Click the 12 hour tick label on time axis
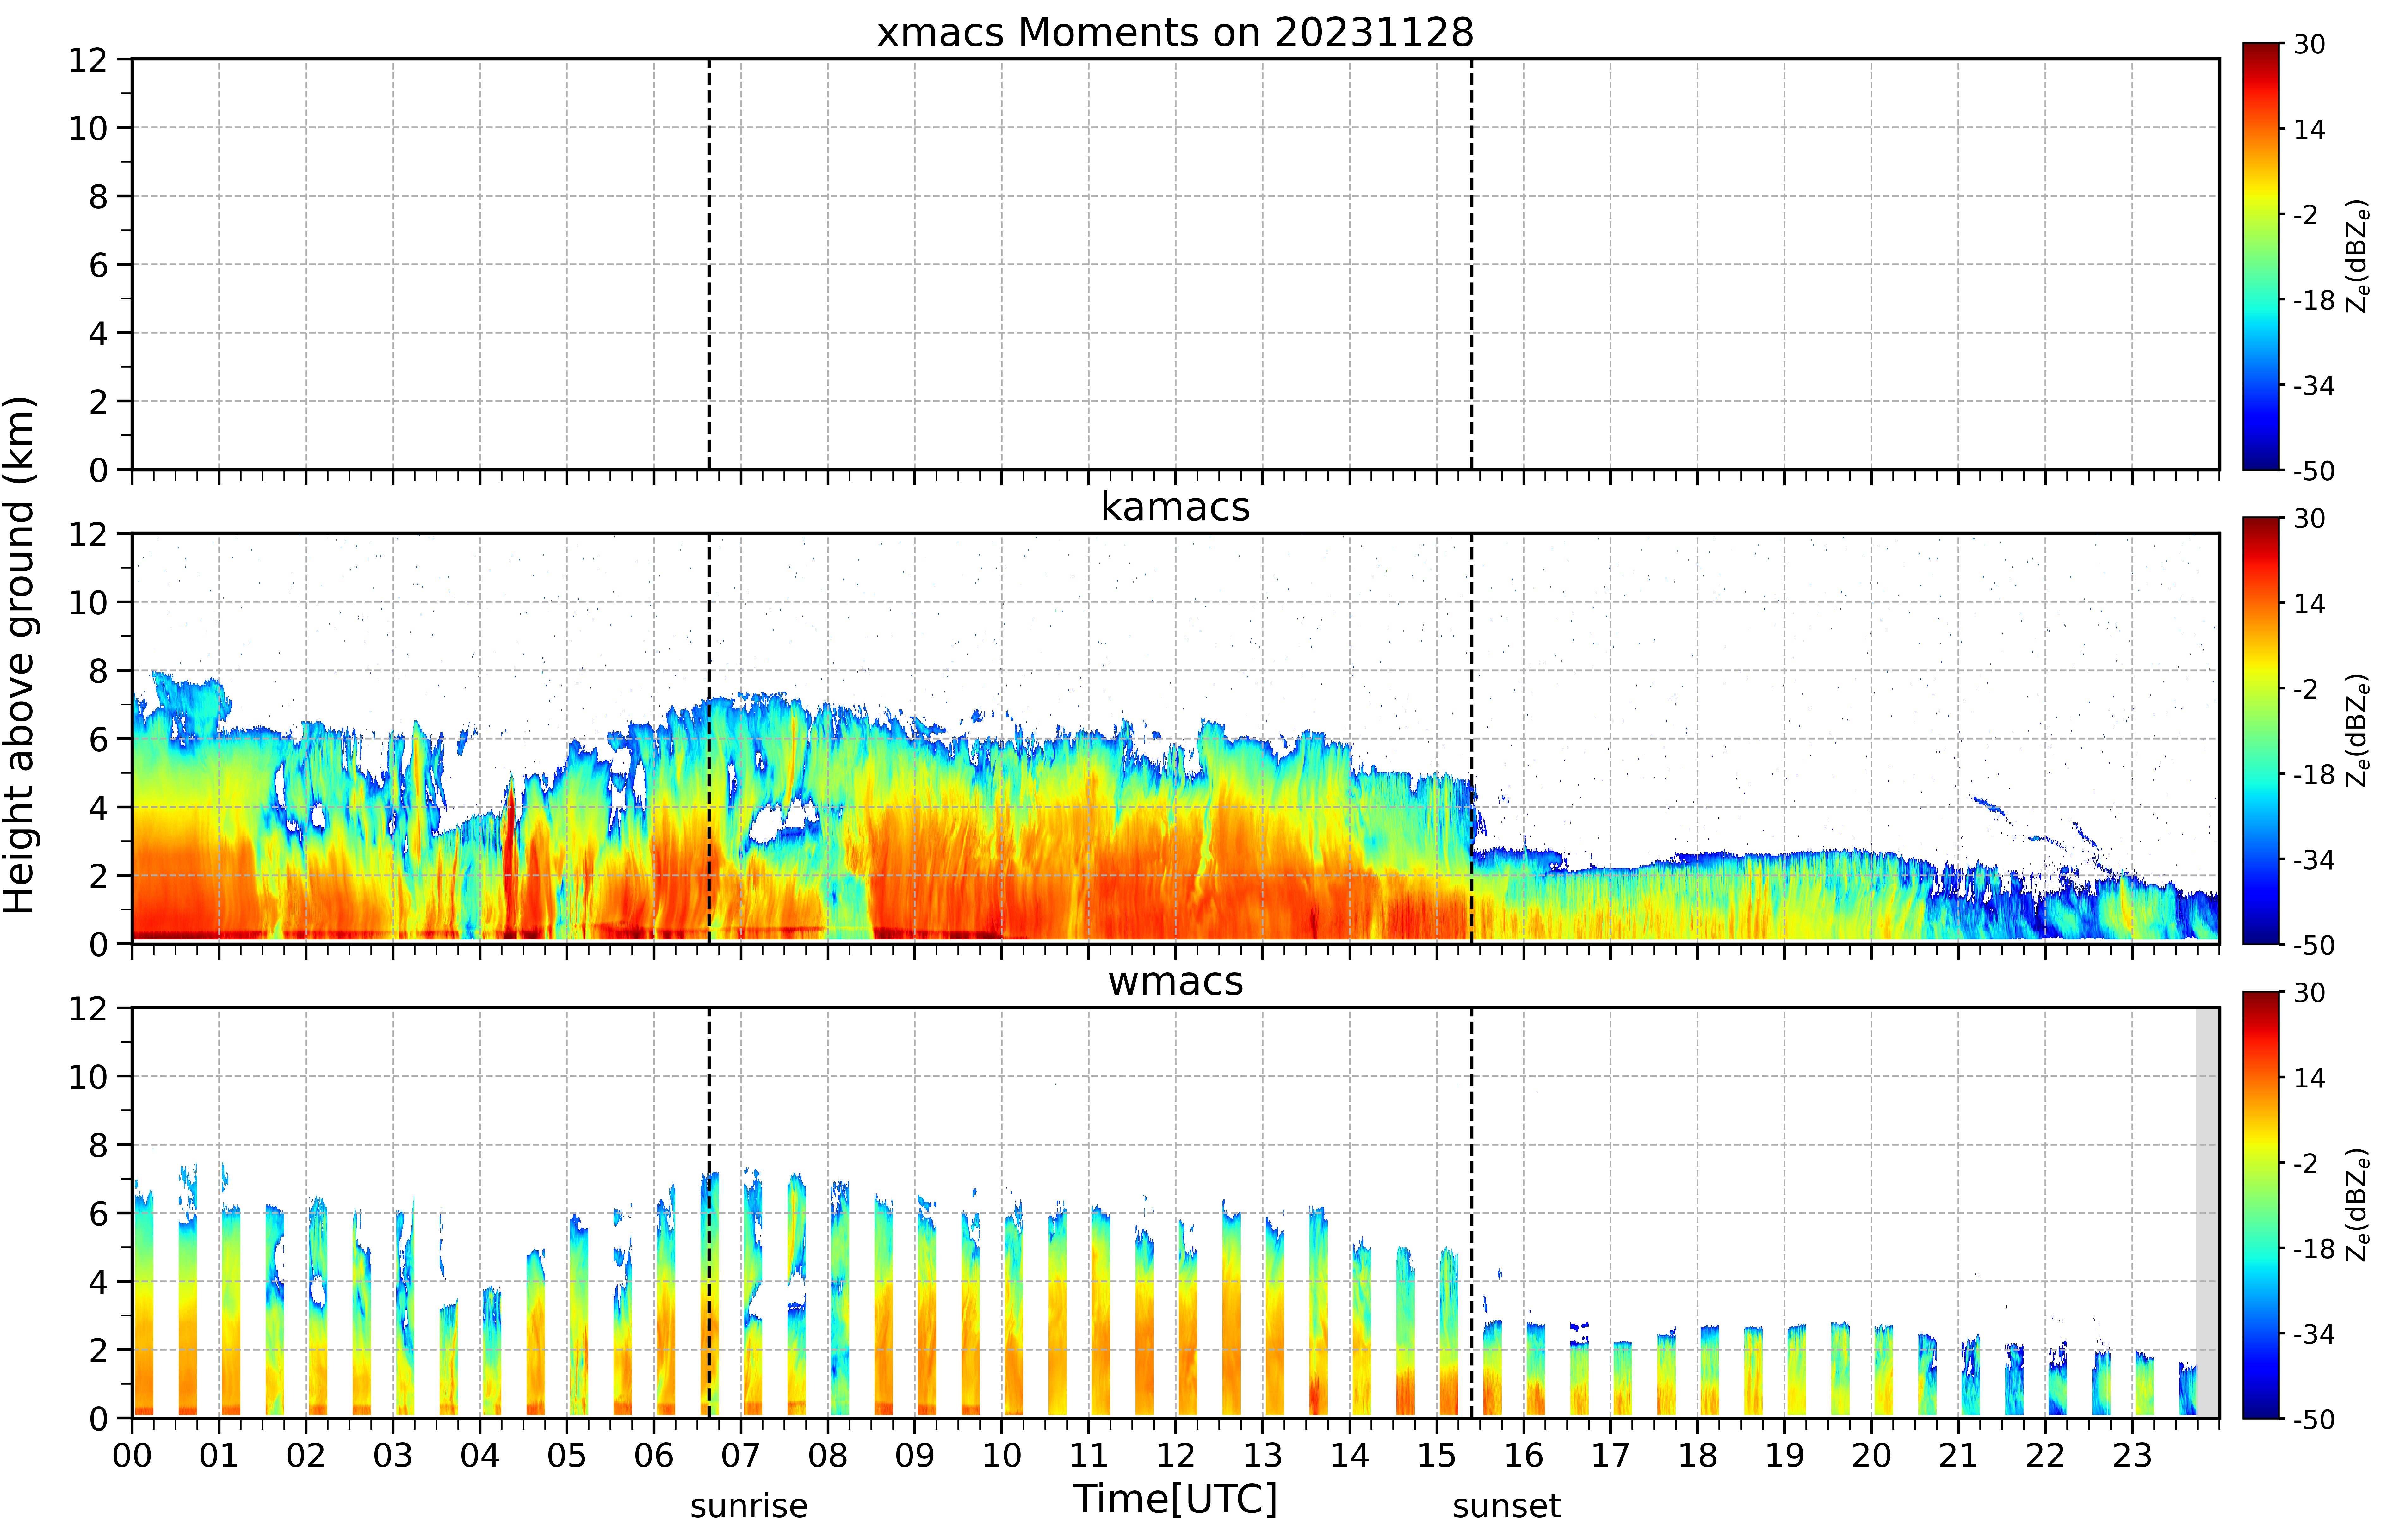This screenshot has height=1540, width=2387. [1175, 1455]
